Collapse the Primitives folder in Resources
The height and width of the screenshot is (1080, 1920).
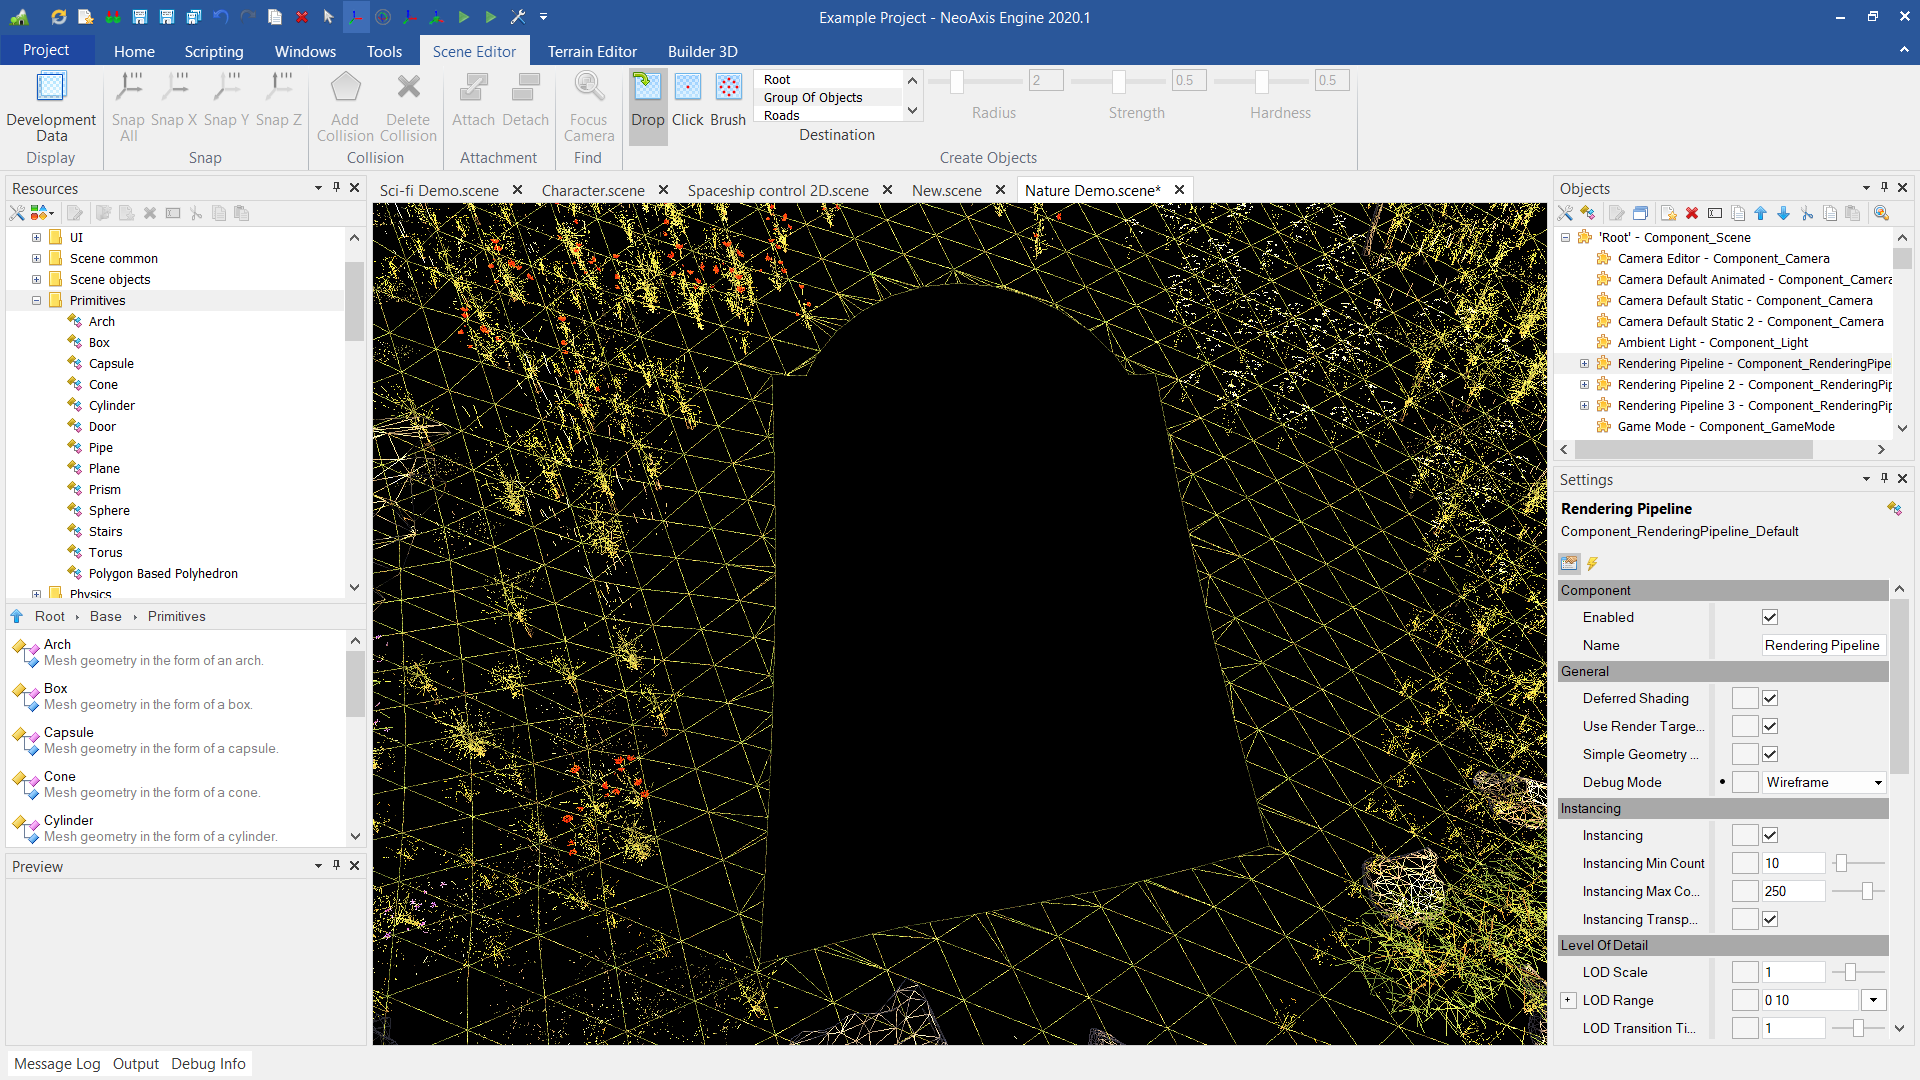(36, 300)
